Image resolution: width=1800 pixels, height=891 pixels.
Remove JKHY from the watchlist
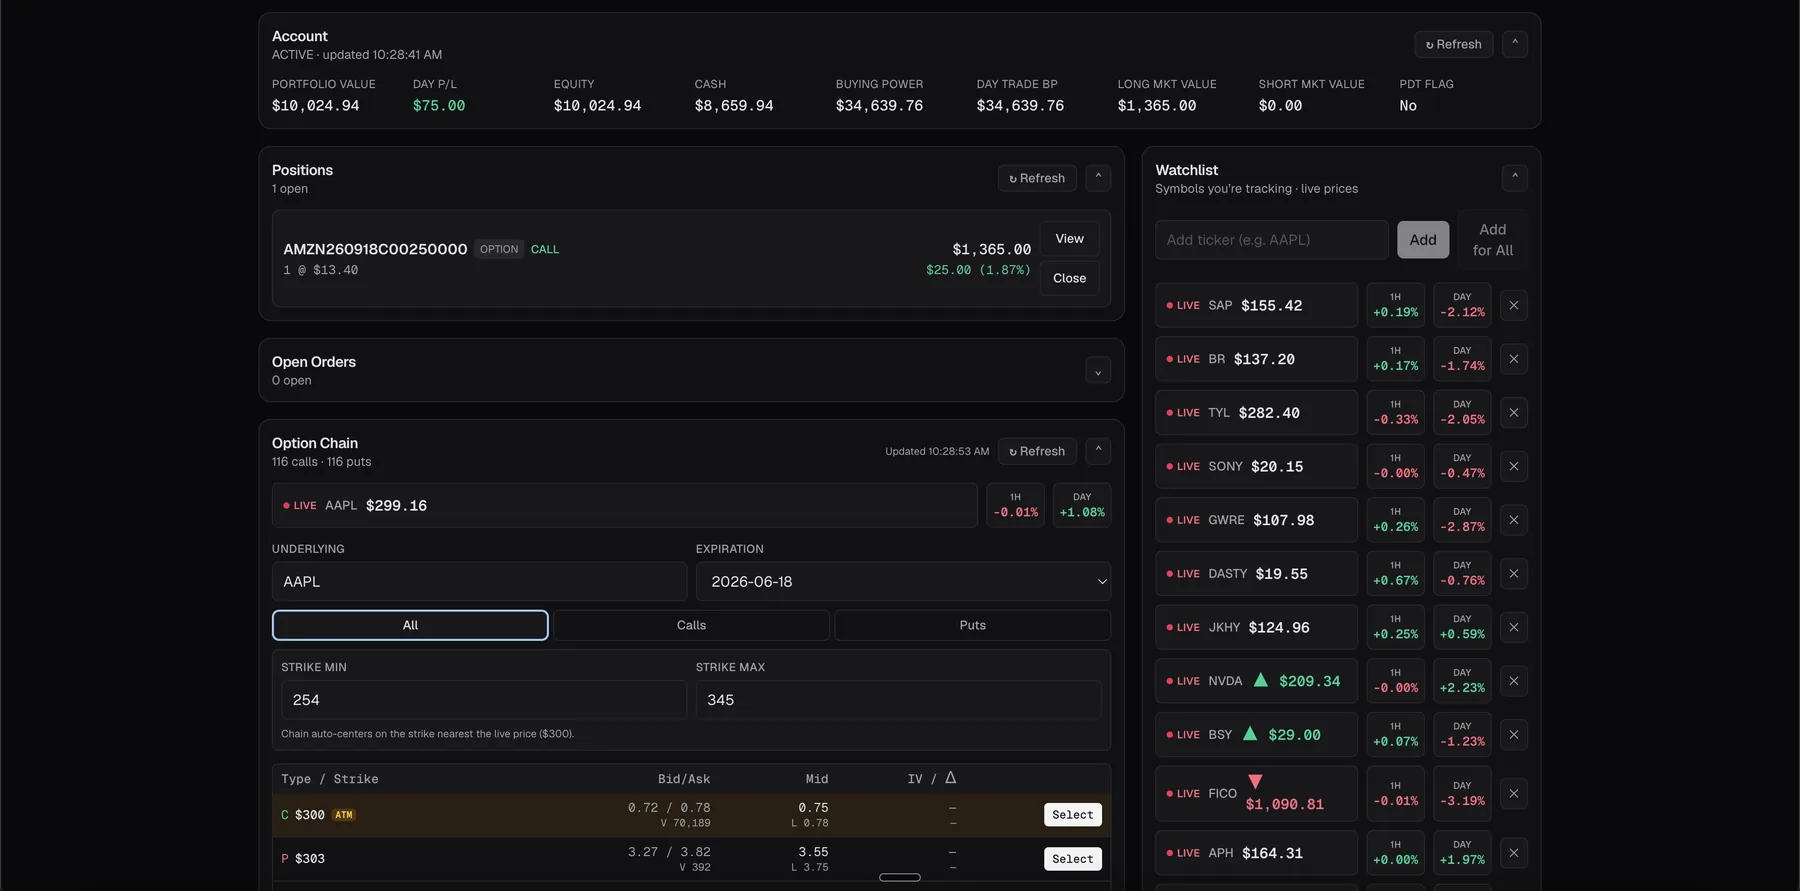click(x=1514, y=627)
